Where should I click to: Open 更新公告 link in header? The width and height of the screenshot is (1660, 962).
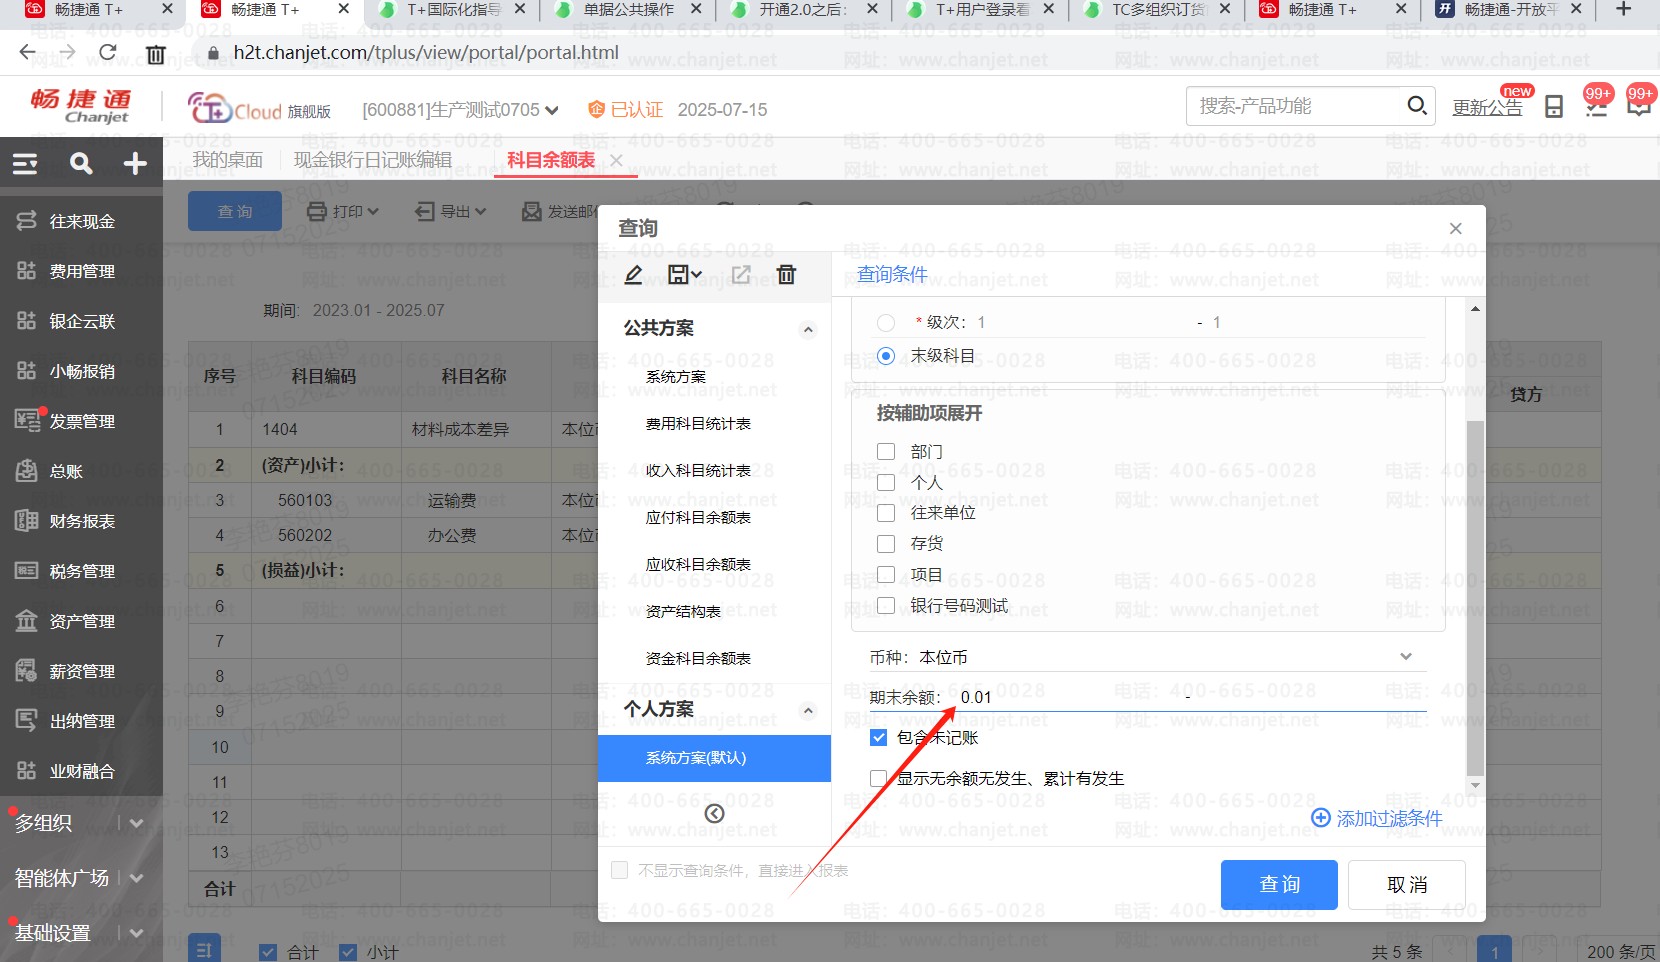tap(1487, 108)
